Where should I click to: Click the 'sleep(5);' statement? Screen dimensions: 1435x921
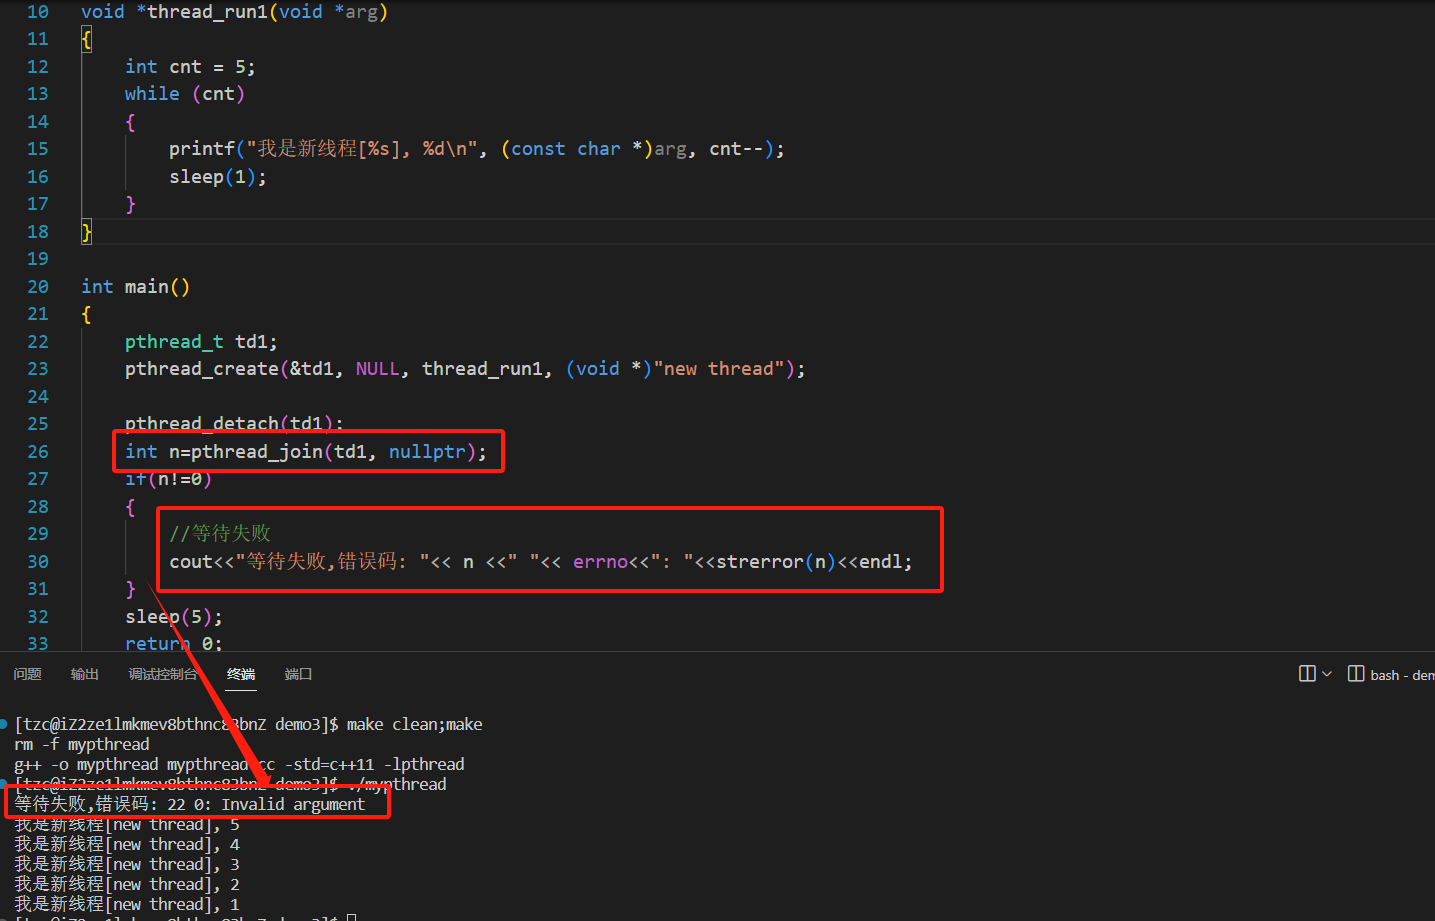click(174, 617)
